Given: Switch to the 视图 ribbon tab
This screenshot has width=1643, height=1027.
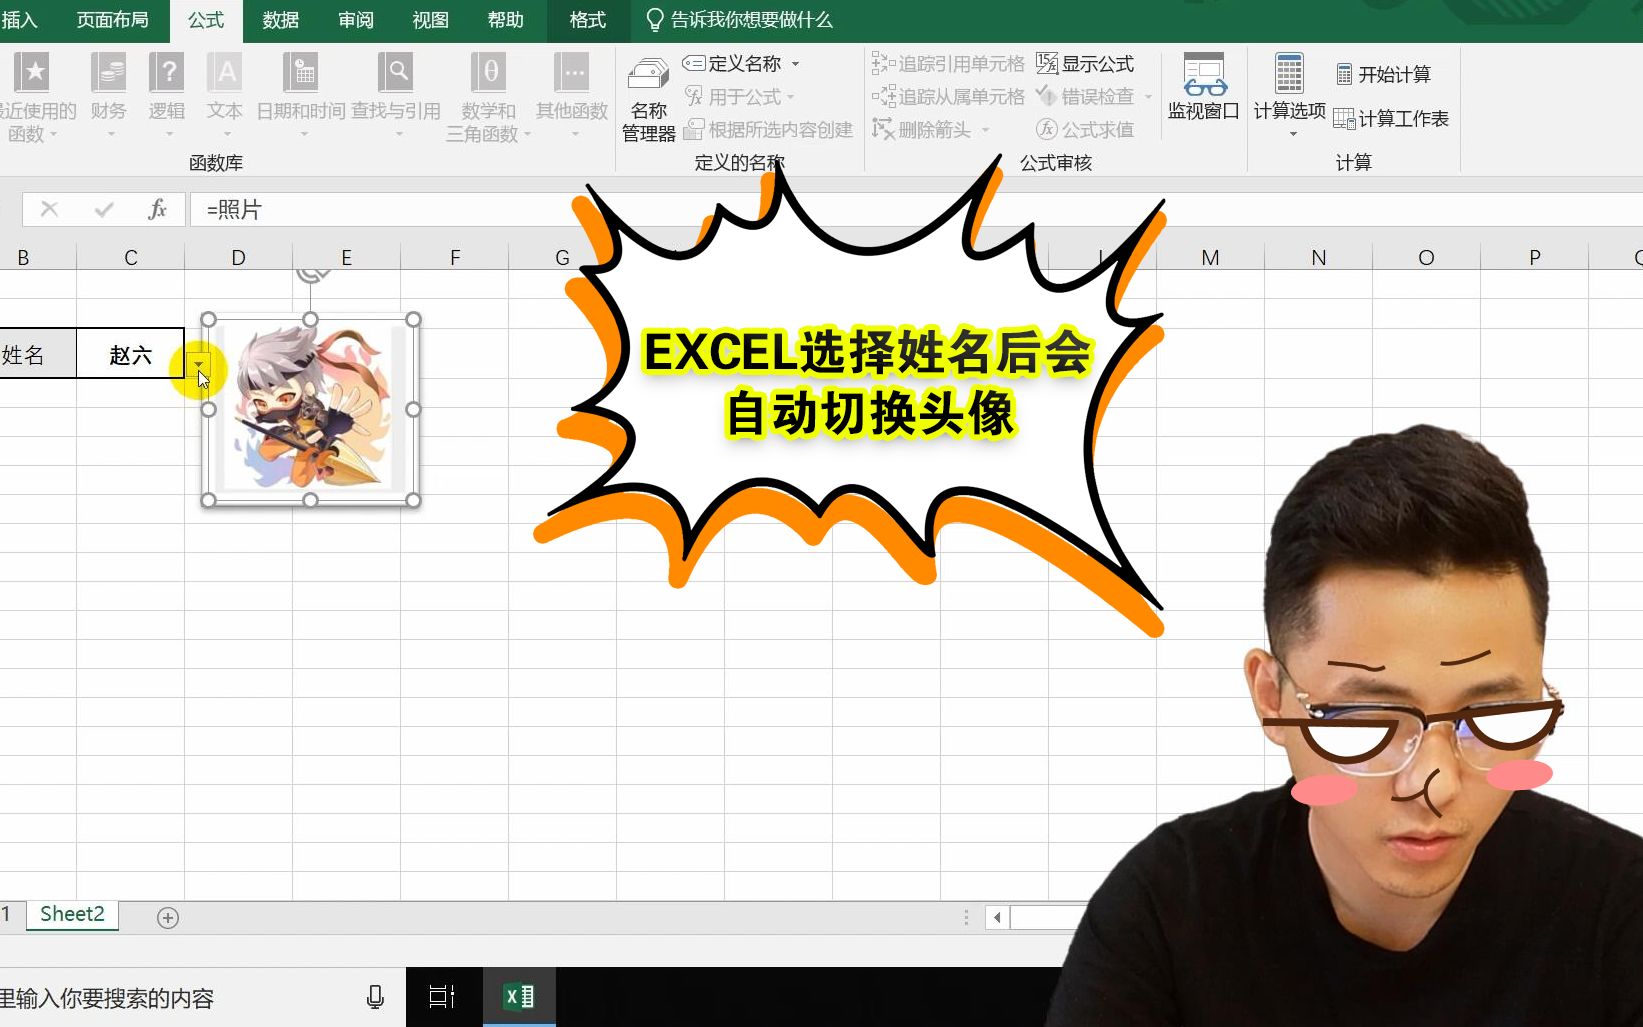Looking at the screenshot, I should click(x=431, y=20).
